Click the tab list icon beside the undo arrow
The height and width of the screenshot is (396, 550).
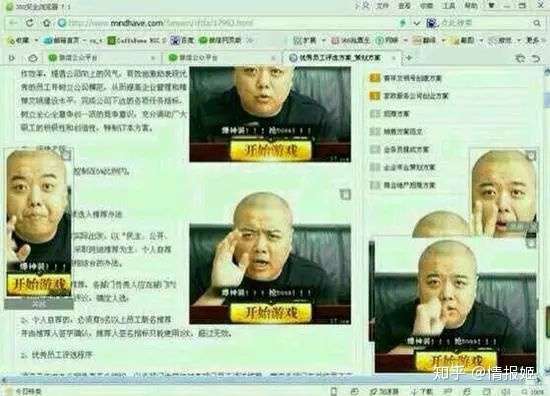coord(520,58)
